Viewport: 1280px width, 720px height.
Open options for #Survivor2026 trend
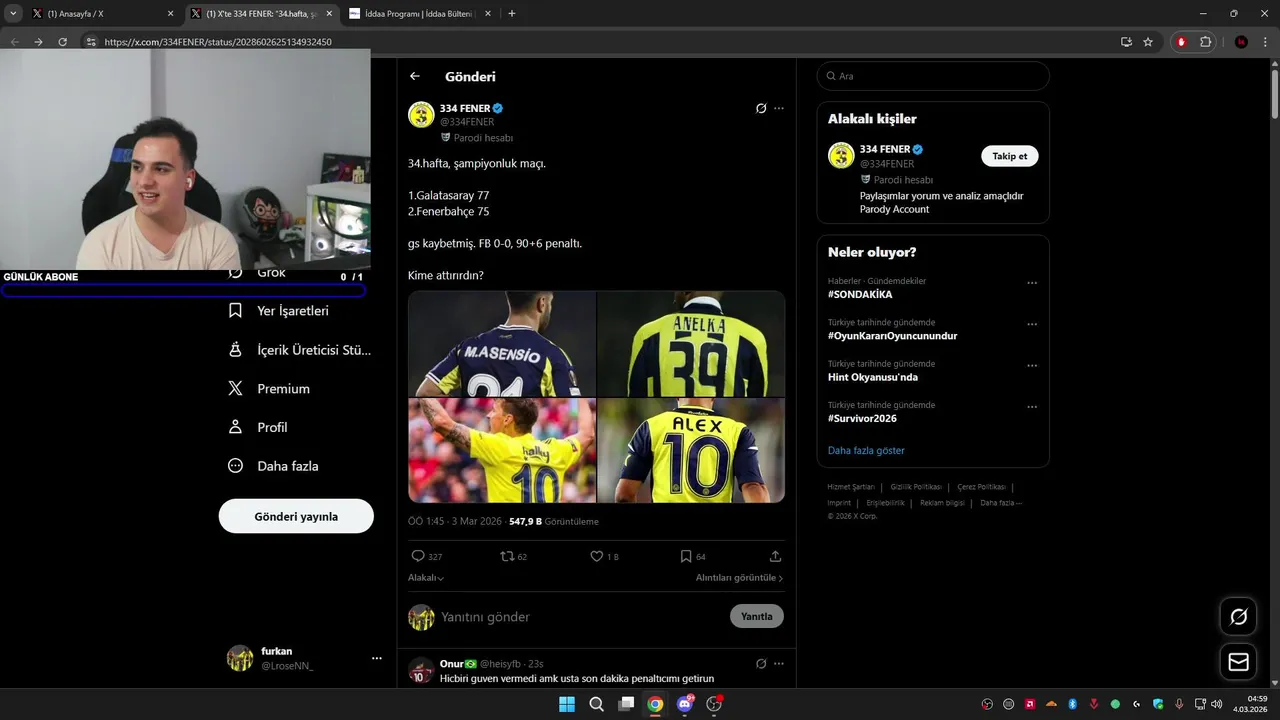coord(1032,407)
